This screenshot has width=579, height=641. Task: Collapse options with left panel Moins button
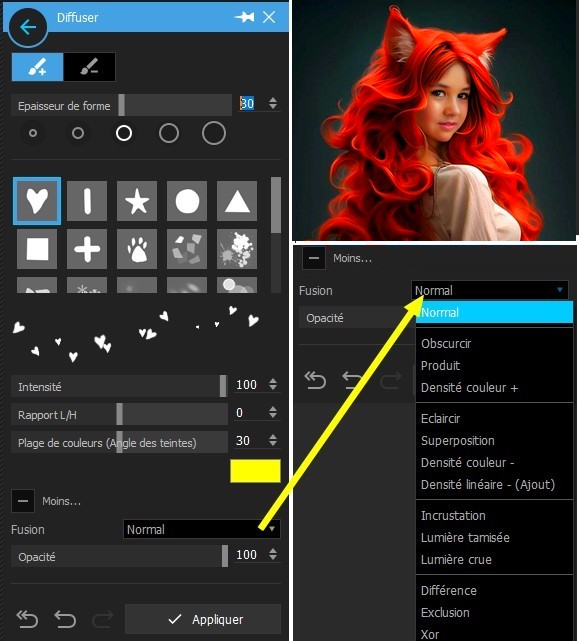23,501
